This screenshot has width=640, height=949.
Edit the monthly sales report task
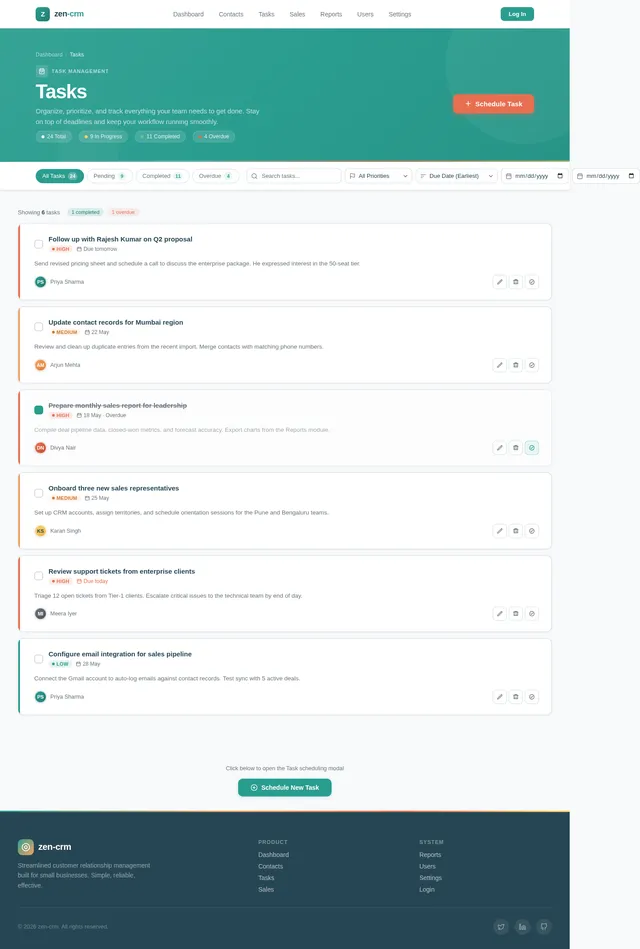[x=500, y=448]
